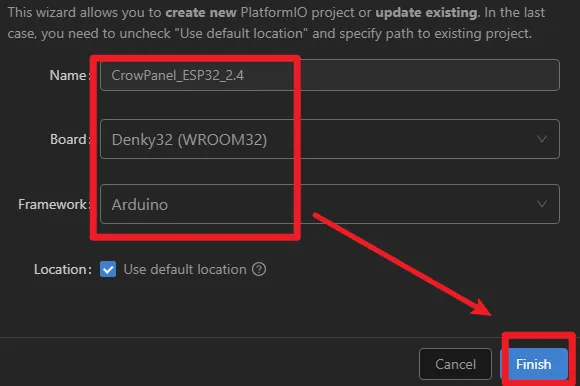This screenshot has height=386, width=580.
Task: Click the Board dropdown chevron arrow
Action: pyautogui.click(x=542, y=139)
